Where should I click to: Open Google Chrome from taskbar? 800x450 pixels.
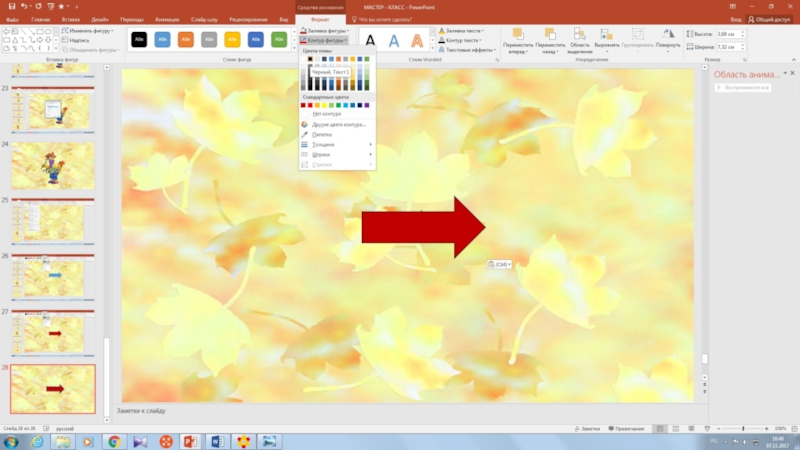(114, 442)
